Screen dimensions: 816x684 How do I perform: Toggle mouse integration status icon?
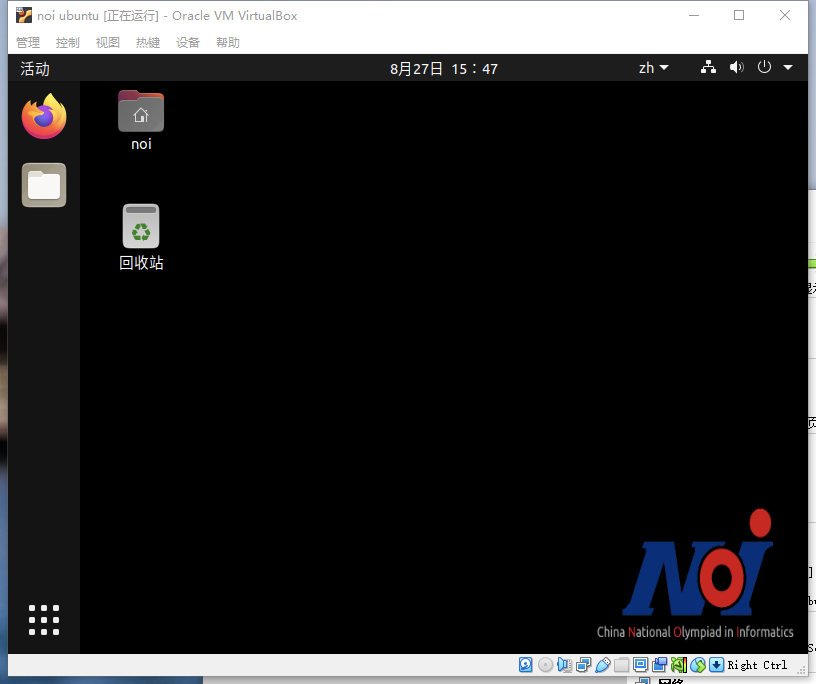pos(697,665)
